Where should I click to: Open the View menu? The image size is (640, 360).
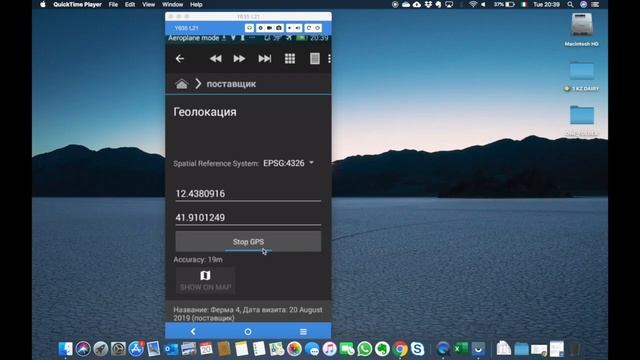[148, 4]
